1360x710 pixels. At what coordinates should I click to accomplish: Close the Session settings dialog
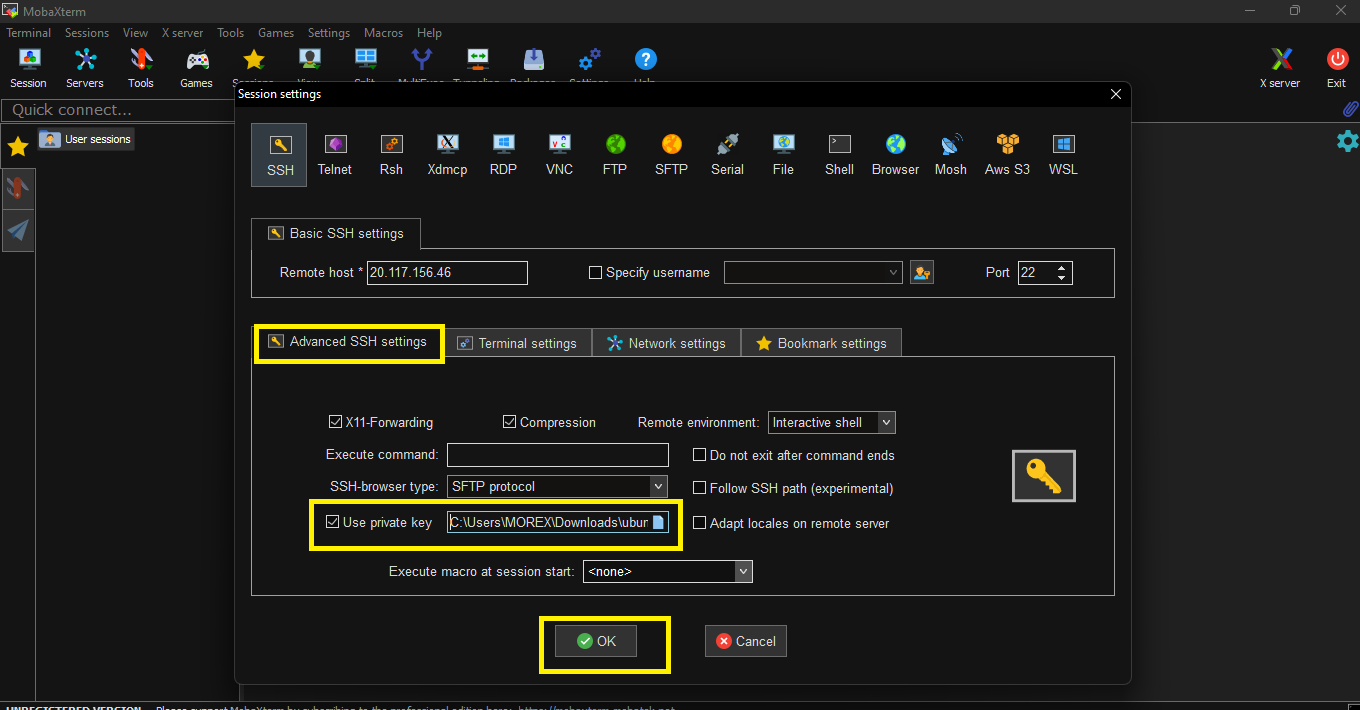1116,94
